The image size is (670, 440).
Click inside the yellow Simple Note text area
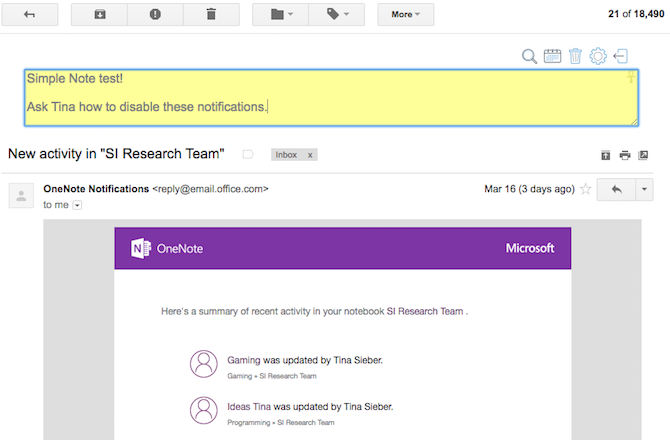(330, 98)
